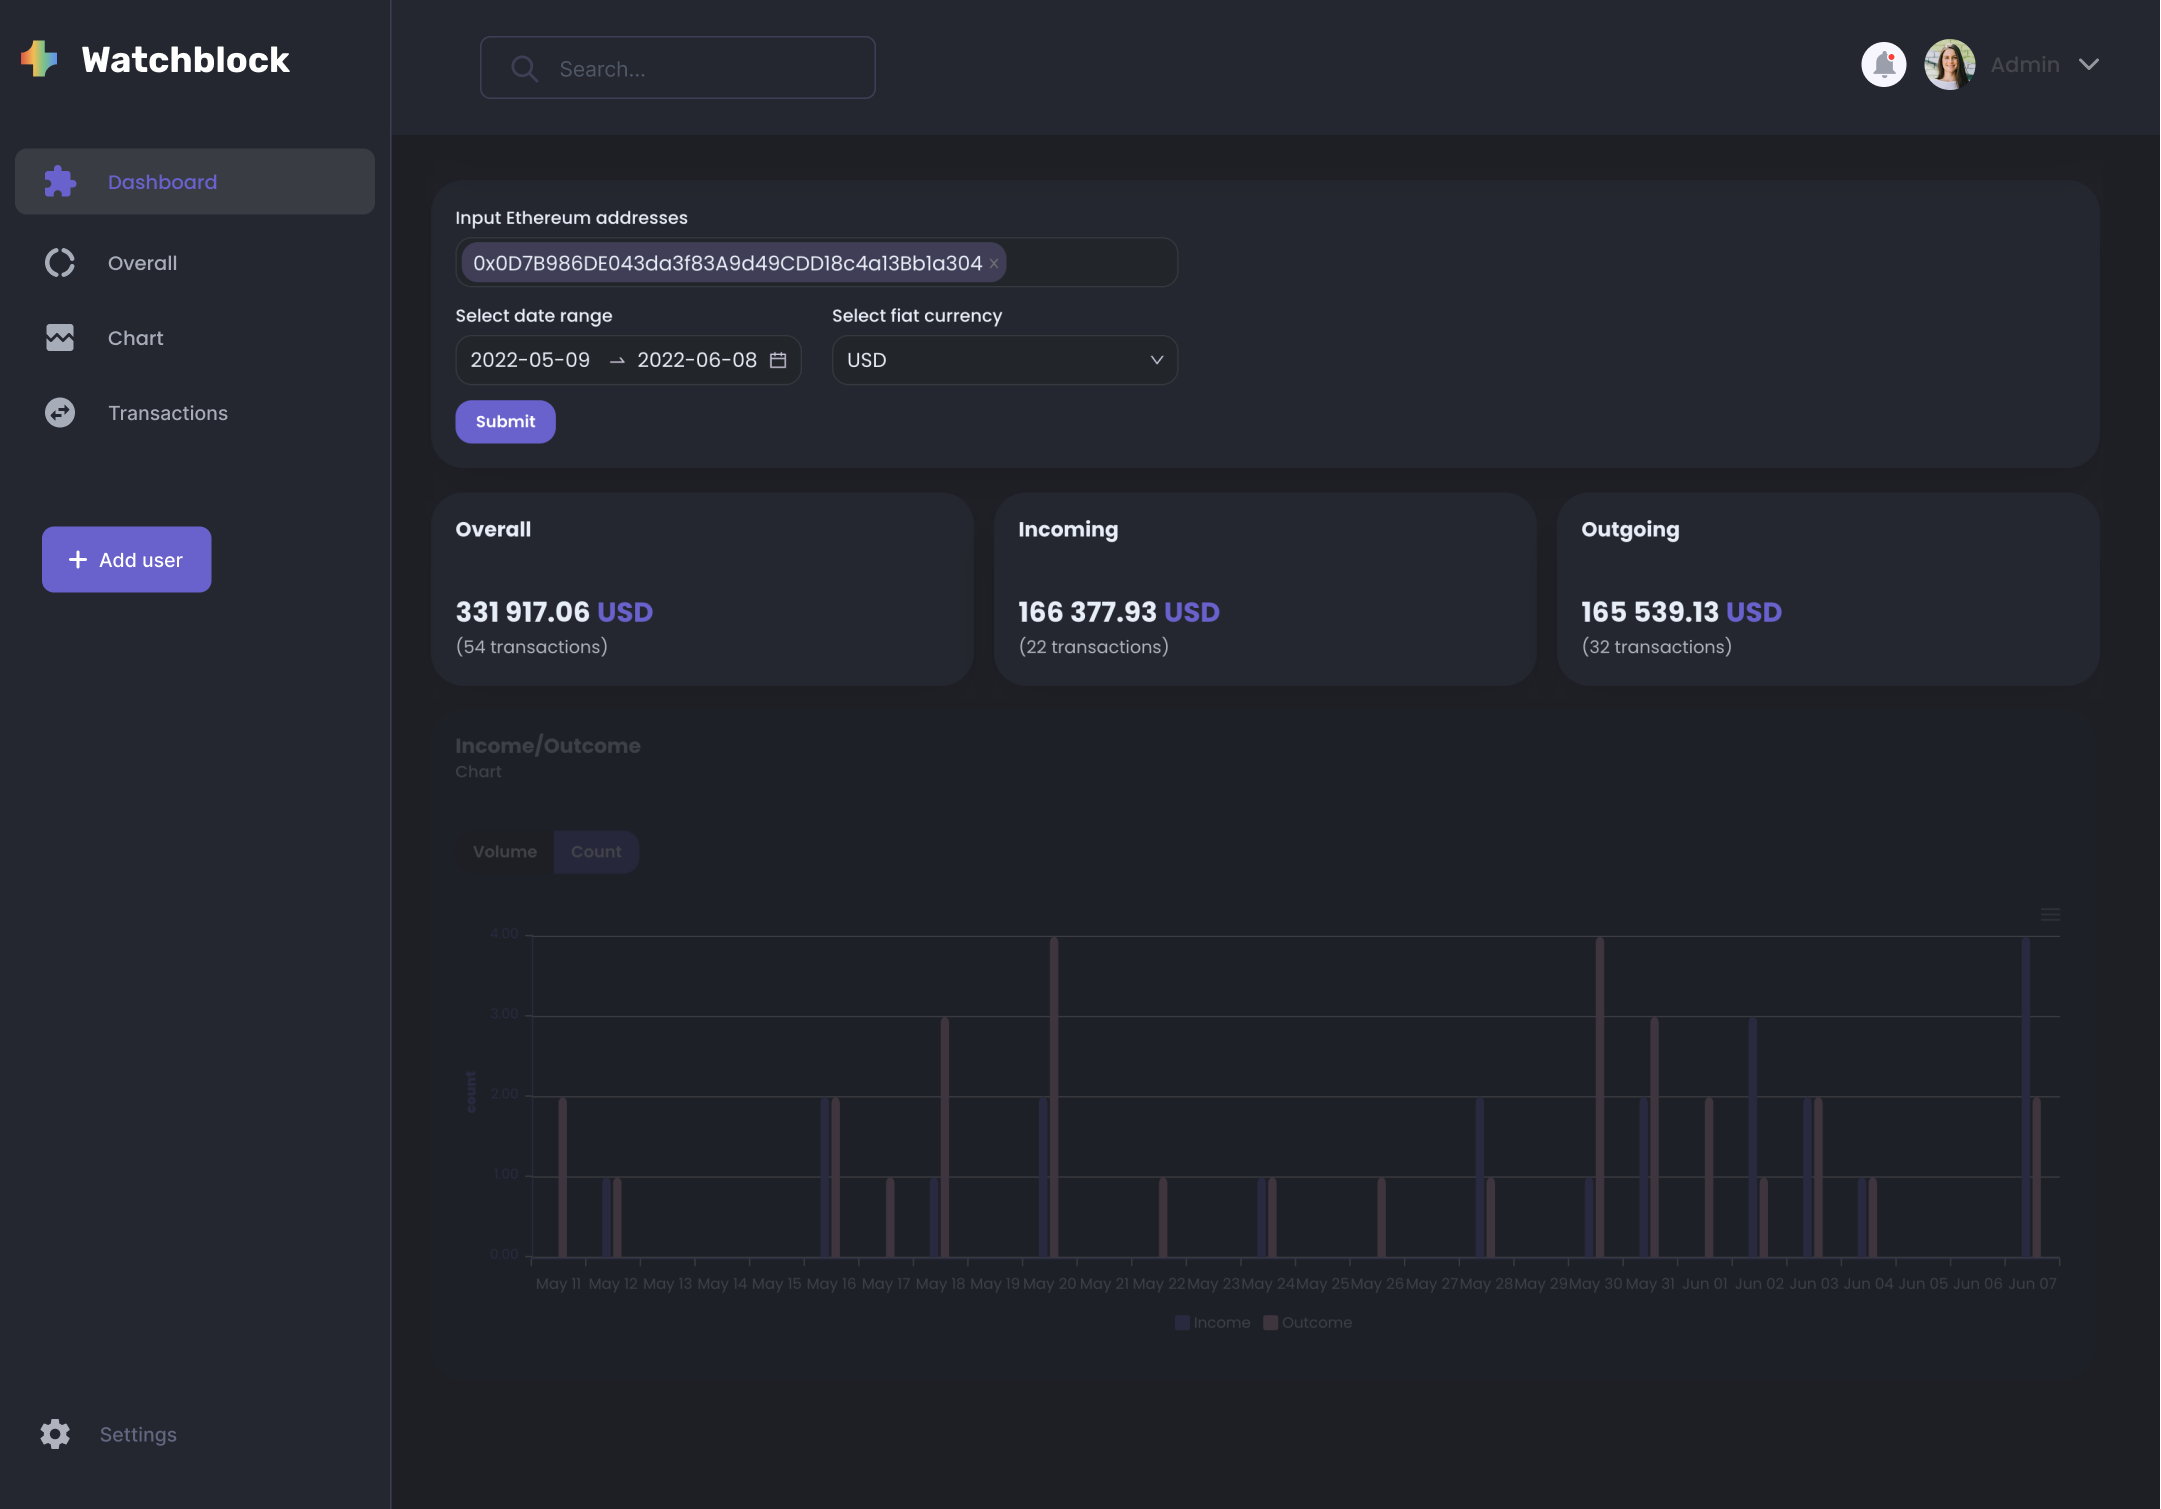2161x1509 pixels.
Task: Click the Settings gear icon
Action: point(55,1433)
